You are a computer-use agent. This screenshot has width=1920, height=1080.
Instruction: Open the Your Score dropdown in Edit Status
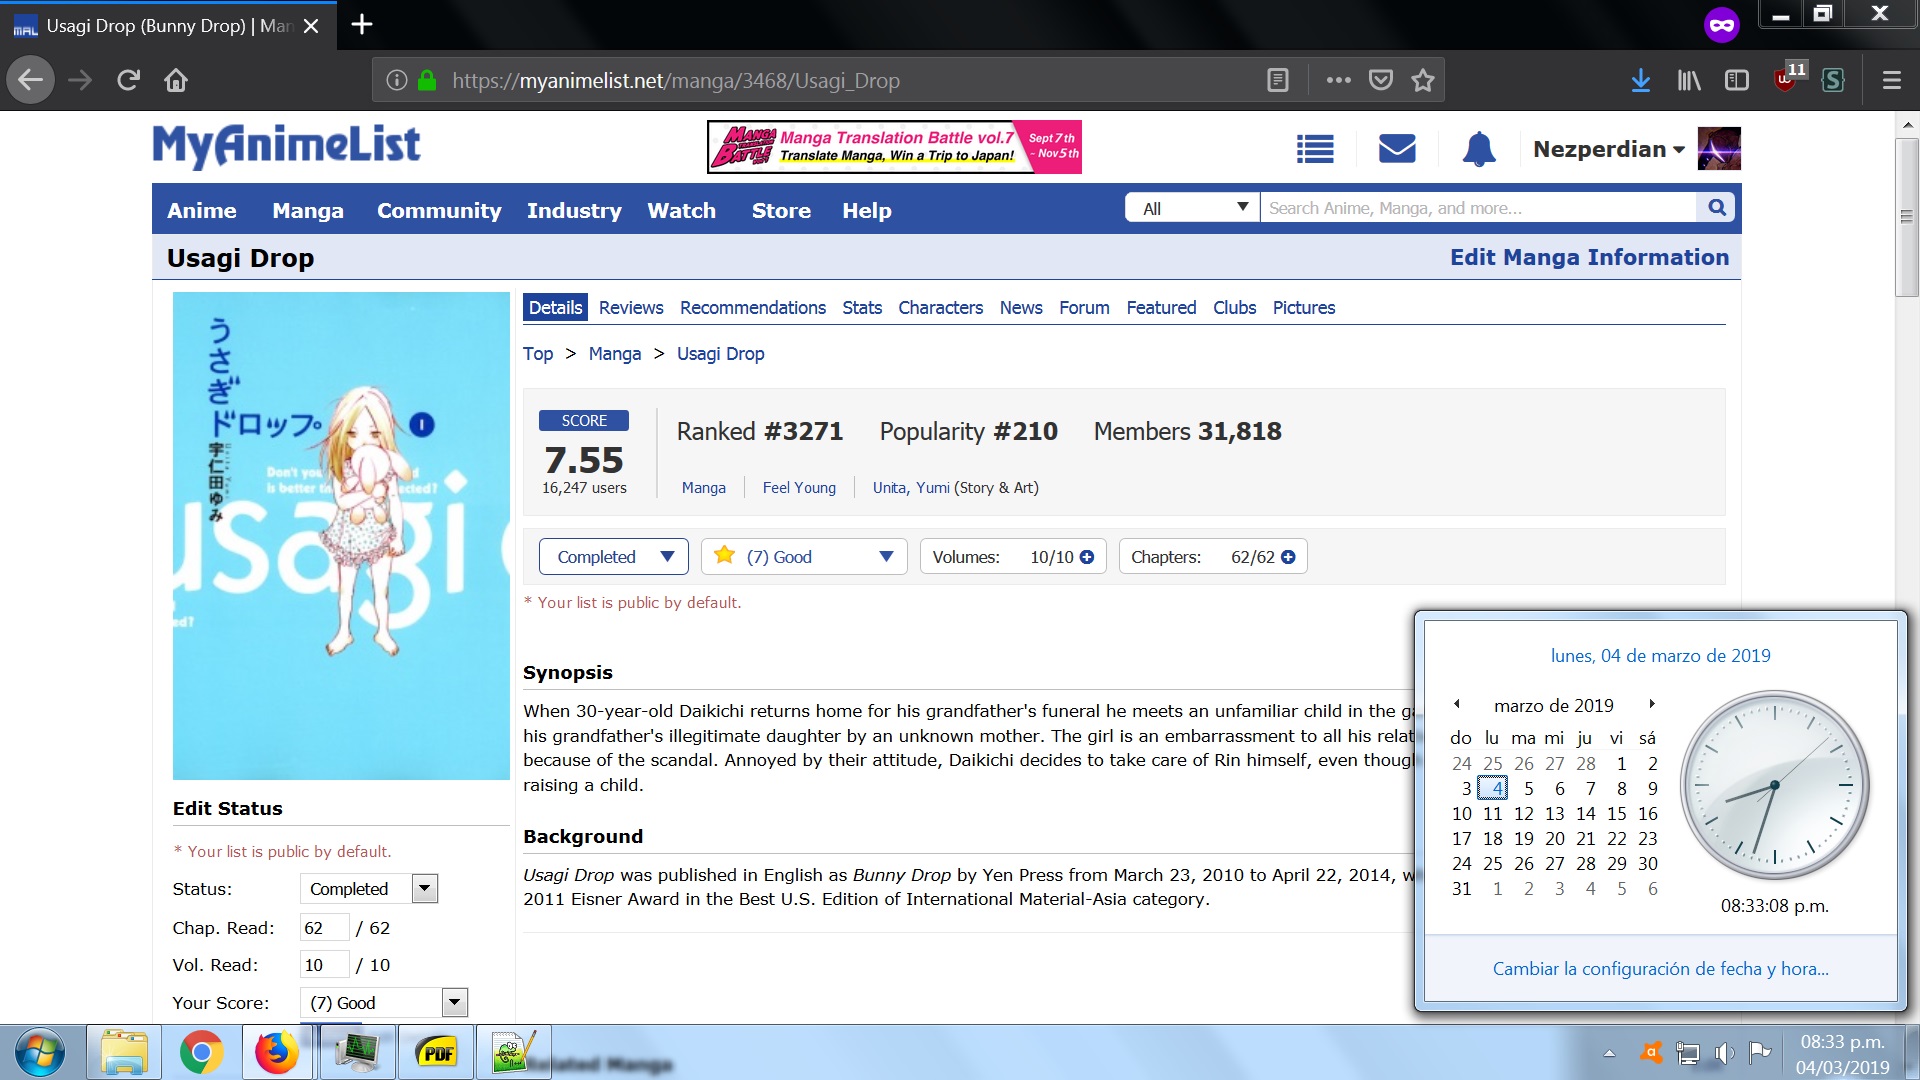(384, 1003)
